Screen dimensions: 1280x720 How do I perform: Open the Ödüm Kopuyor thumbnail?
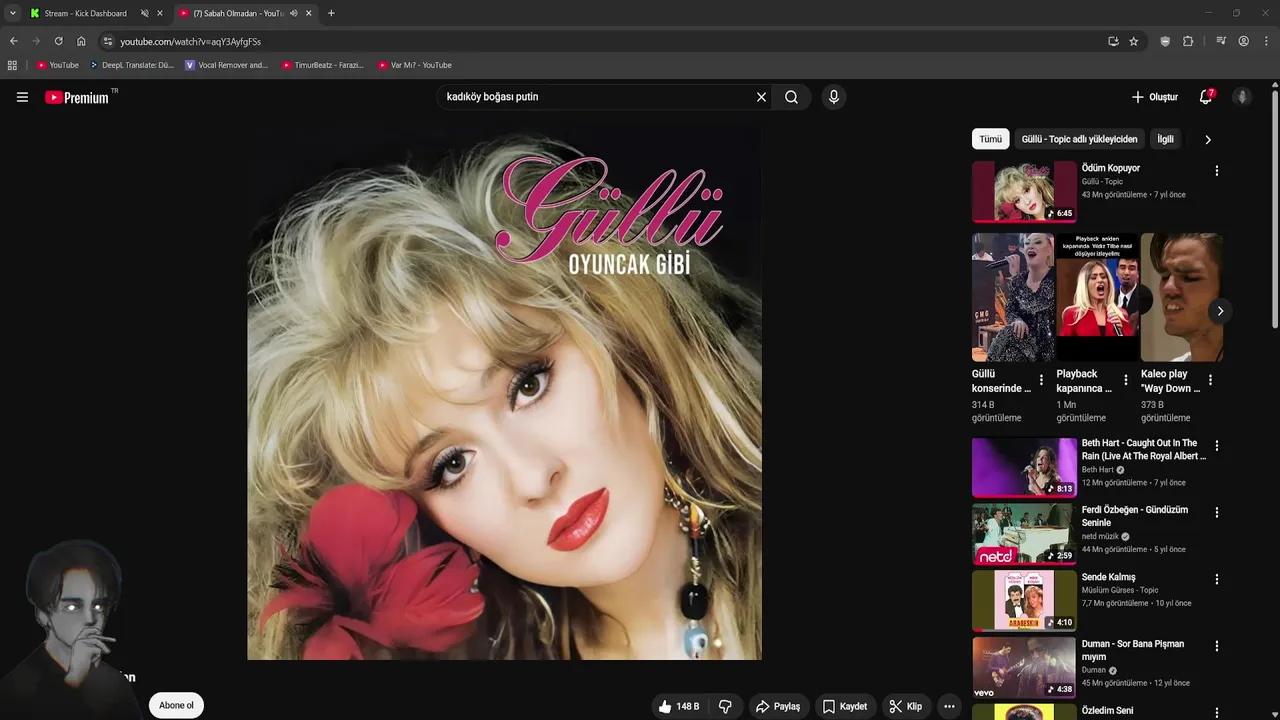[1024, 192]
